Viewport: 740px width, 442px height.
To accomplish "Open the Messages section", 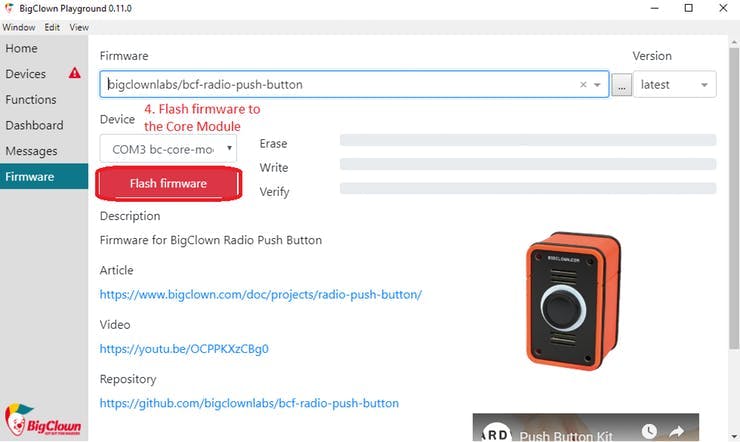I will (x=44, y=151).
